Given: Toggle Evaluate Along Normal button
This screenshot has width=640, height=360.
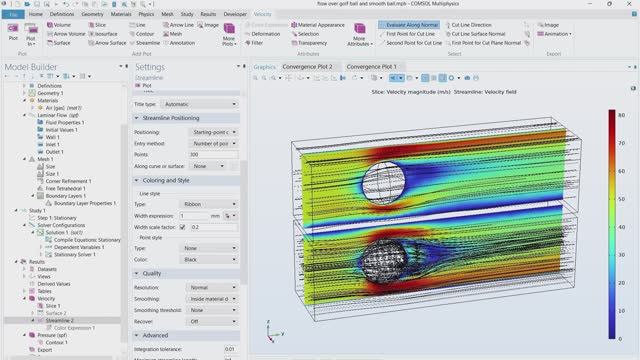Looking at the screenshot, I should (x=409, y=25).
